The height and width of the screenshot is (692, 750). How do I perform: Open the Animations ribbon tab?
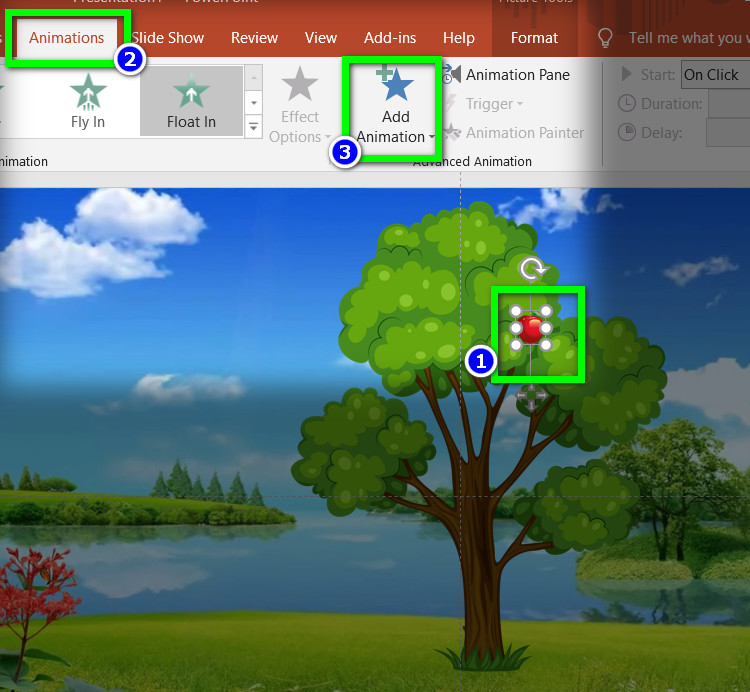click(66, 38)
